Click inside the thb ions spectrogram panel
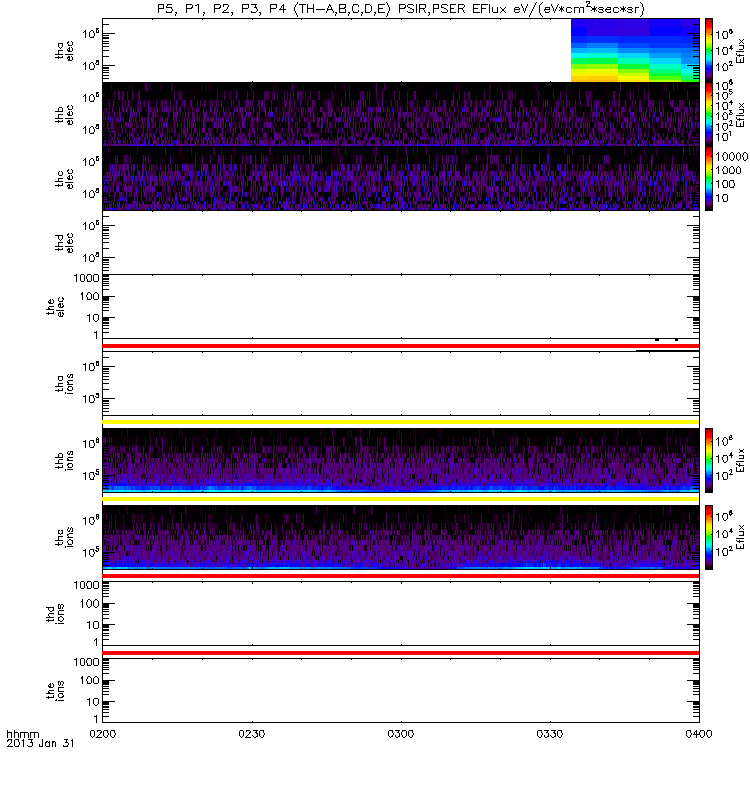Viewport: 750px width, 800px height. (x=401, y=460)
